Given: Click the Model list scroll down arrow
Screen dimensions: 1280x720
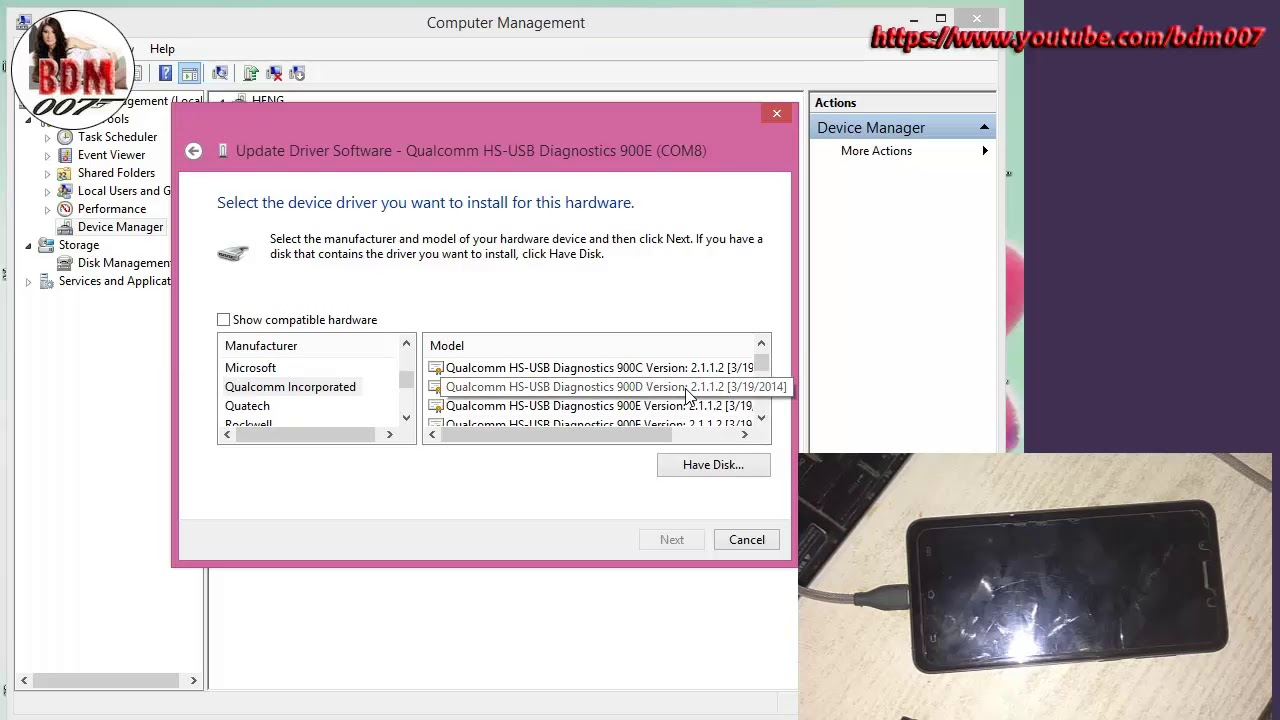Looking at the screenshot, I should point(761,418).
